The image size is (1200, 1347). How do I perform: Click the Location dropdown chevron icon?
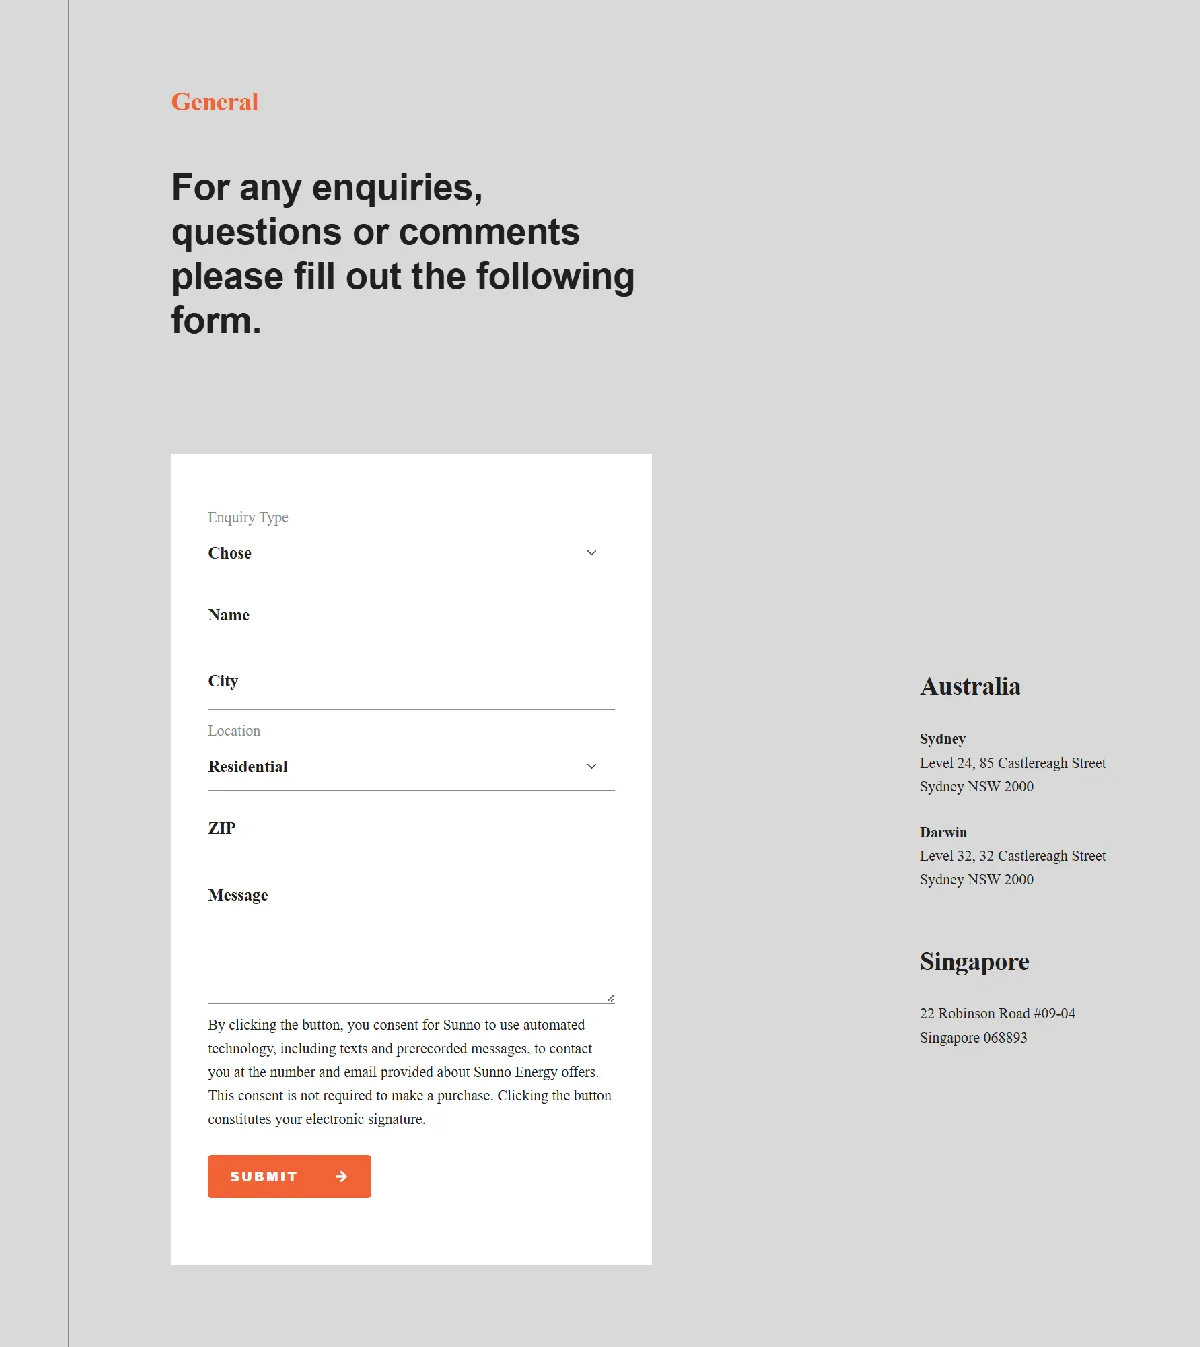coord(591,767)
